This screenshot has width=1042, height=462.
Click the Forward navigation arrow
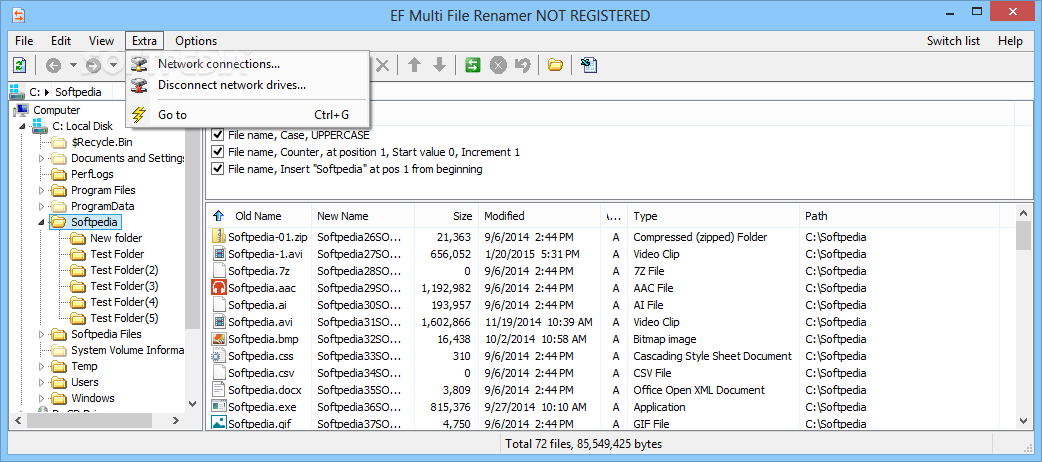pos(93,65)
